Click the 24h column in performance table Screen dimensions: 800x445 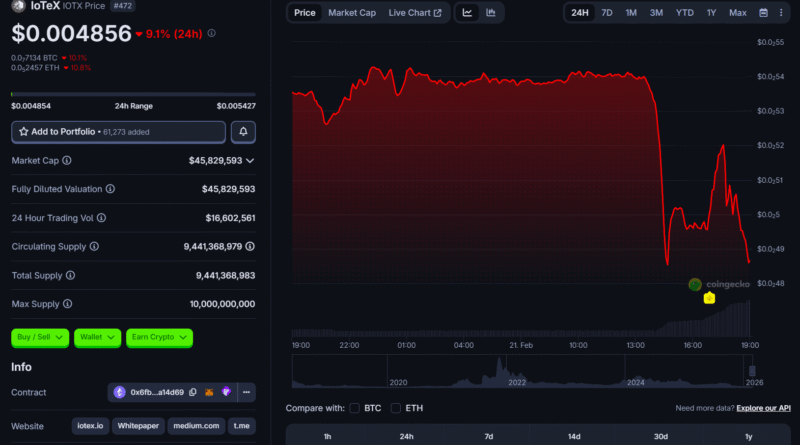pos(407,436)
